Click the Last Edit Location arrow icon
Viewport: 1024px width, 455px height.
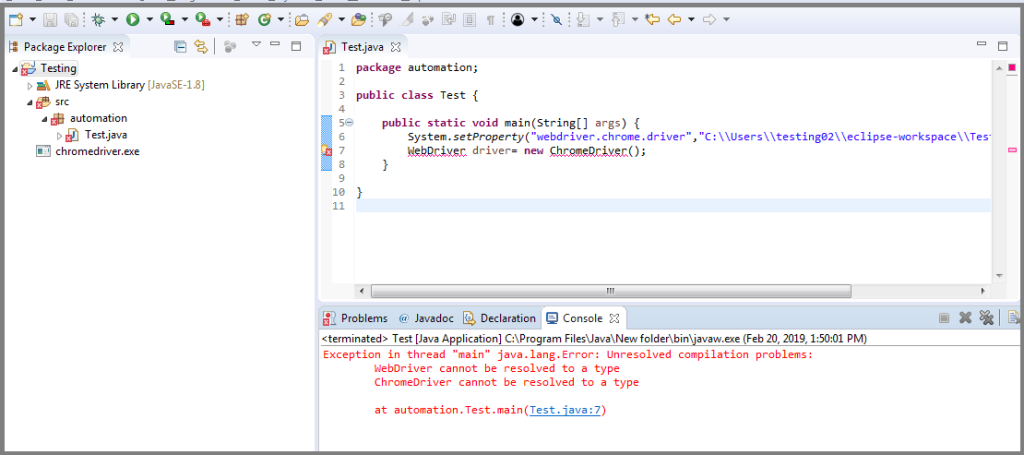click(x=653, y=19)
